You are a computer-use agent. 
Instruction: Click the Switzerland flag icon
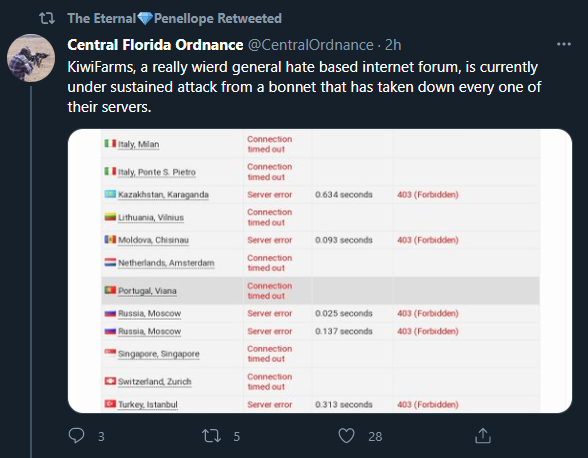pos(110,381)
